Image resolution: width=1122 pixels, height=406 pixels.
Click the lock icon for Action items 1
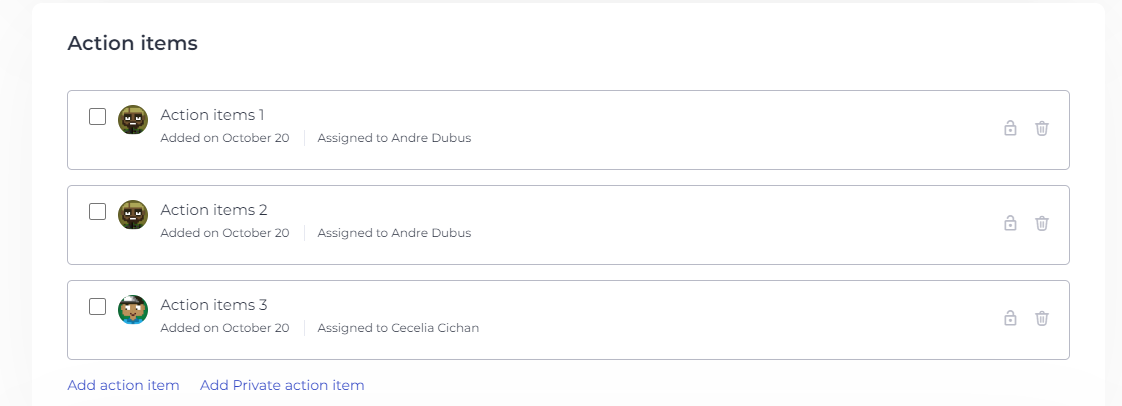(x=1010, y=128)
